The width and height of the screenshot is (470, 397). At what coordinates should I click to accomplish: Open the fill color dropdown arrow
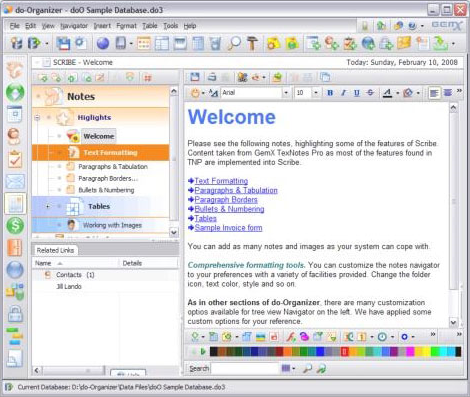click(x=418, y=93)
